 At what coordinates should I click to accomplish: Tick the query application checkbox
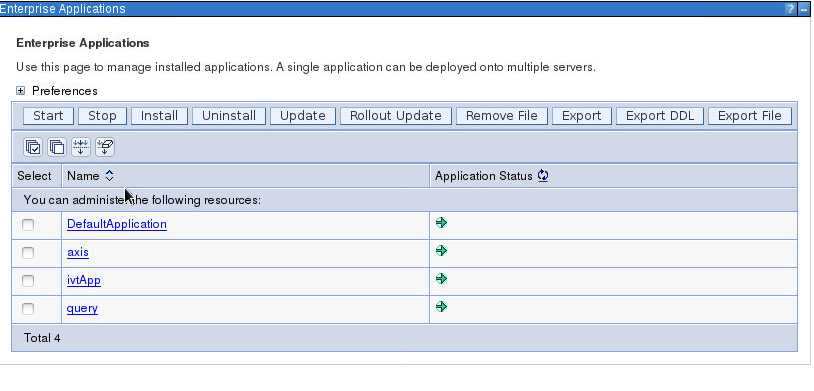click(x=28, y=309)
